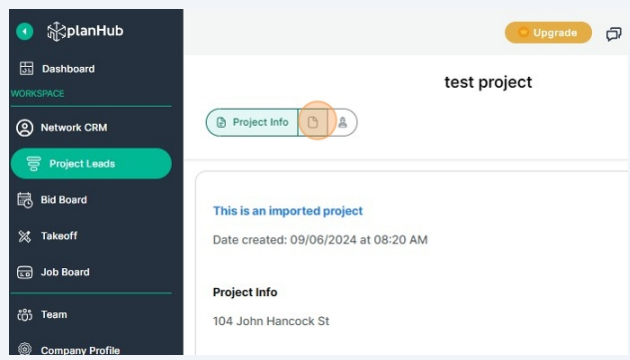Screen dimensions: 630x360
Task: Click the test project title
Action: (x=488, y=82)
